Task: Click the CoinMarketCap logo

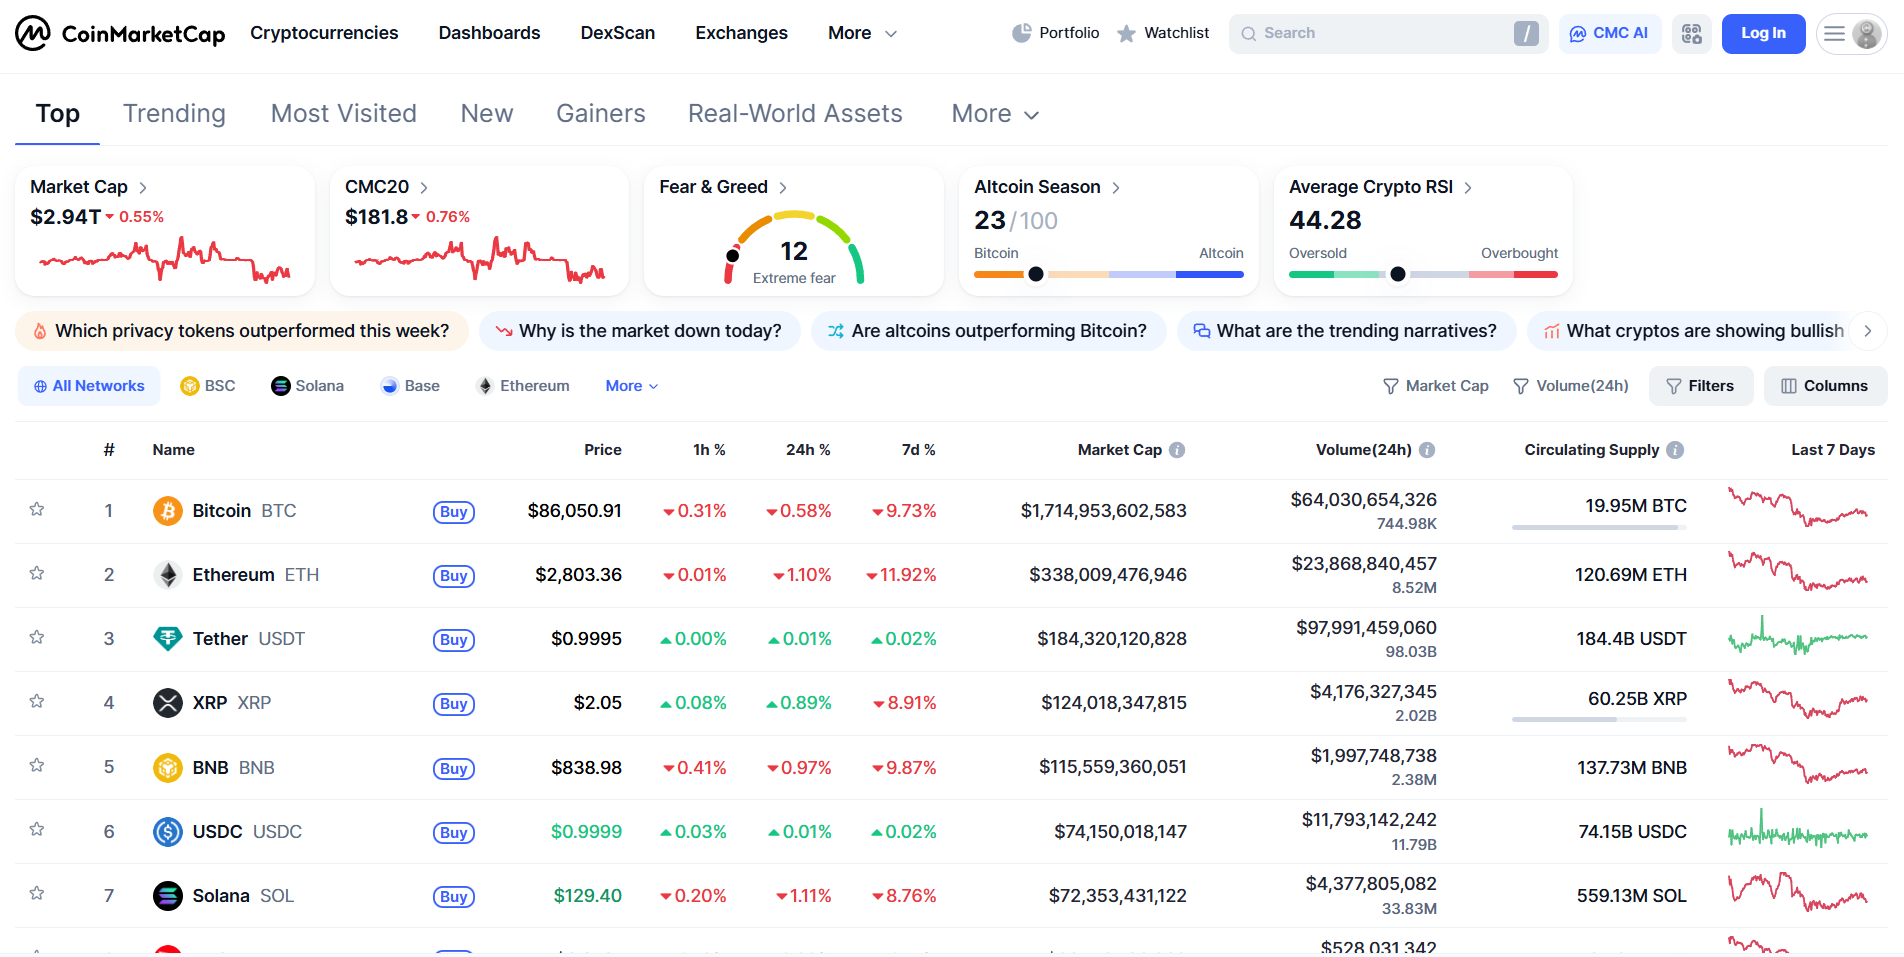Action: click(120, 33)
